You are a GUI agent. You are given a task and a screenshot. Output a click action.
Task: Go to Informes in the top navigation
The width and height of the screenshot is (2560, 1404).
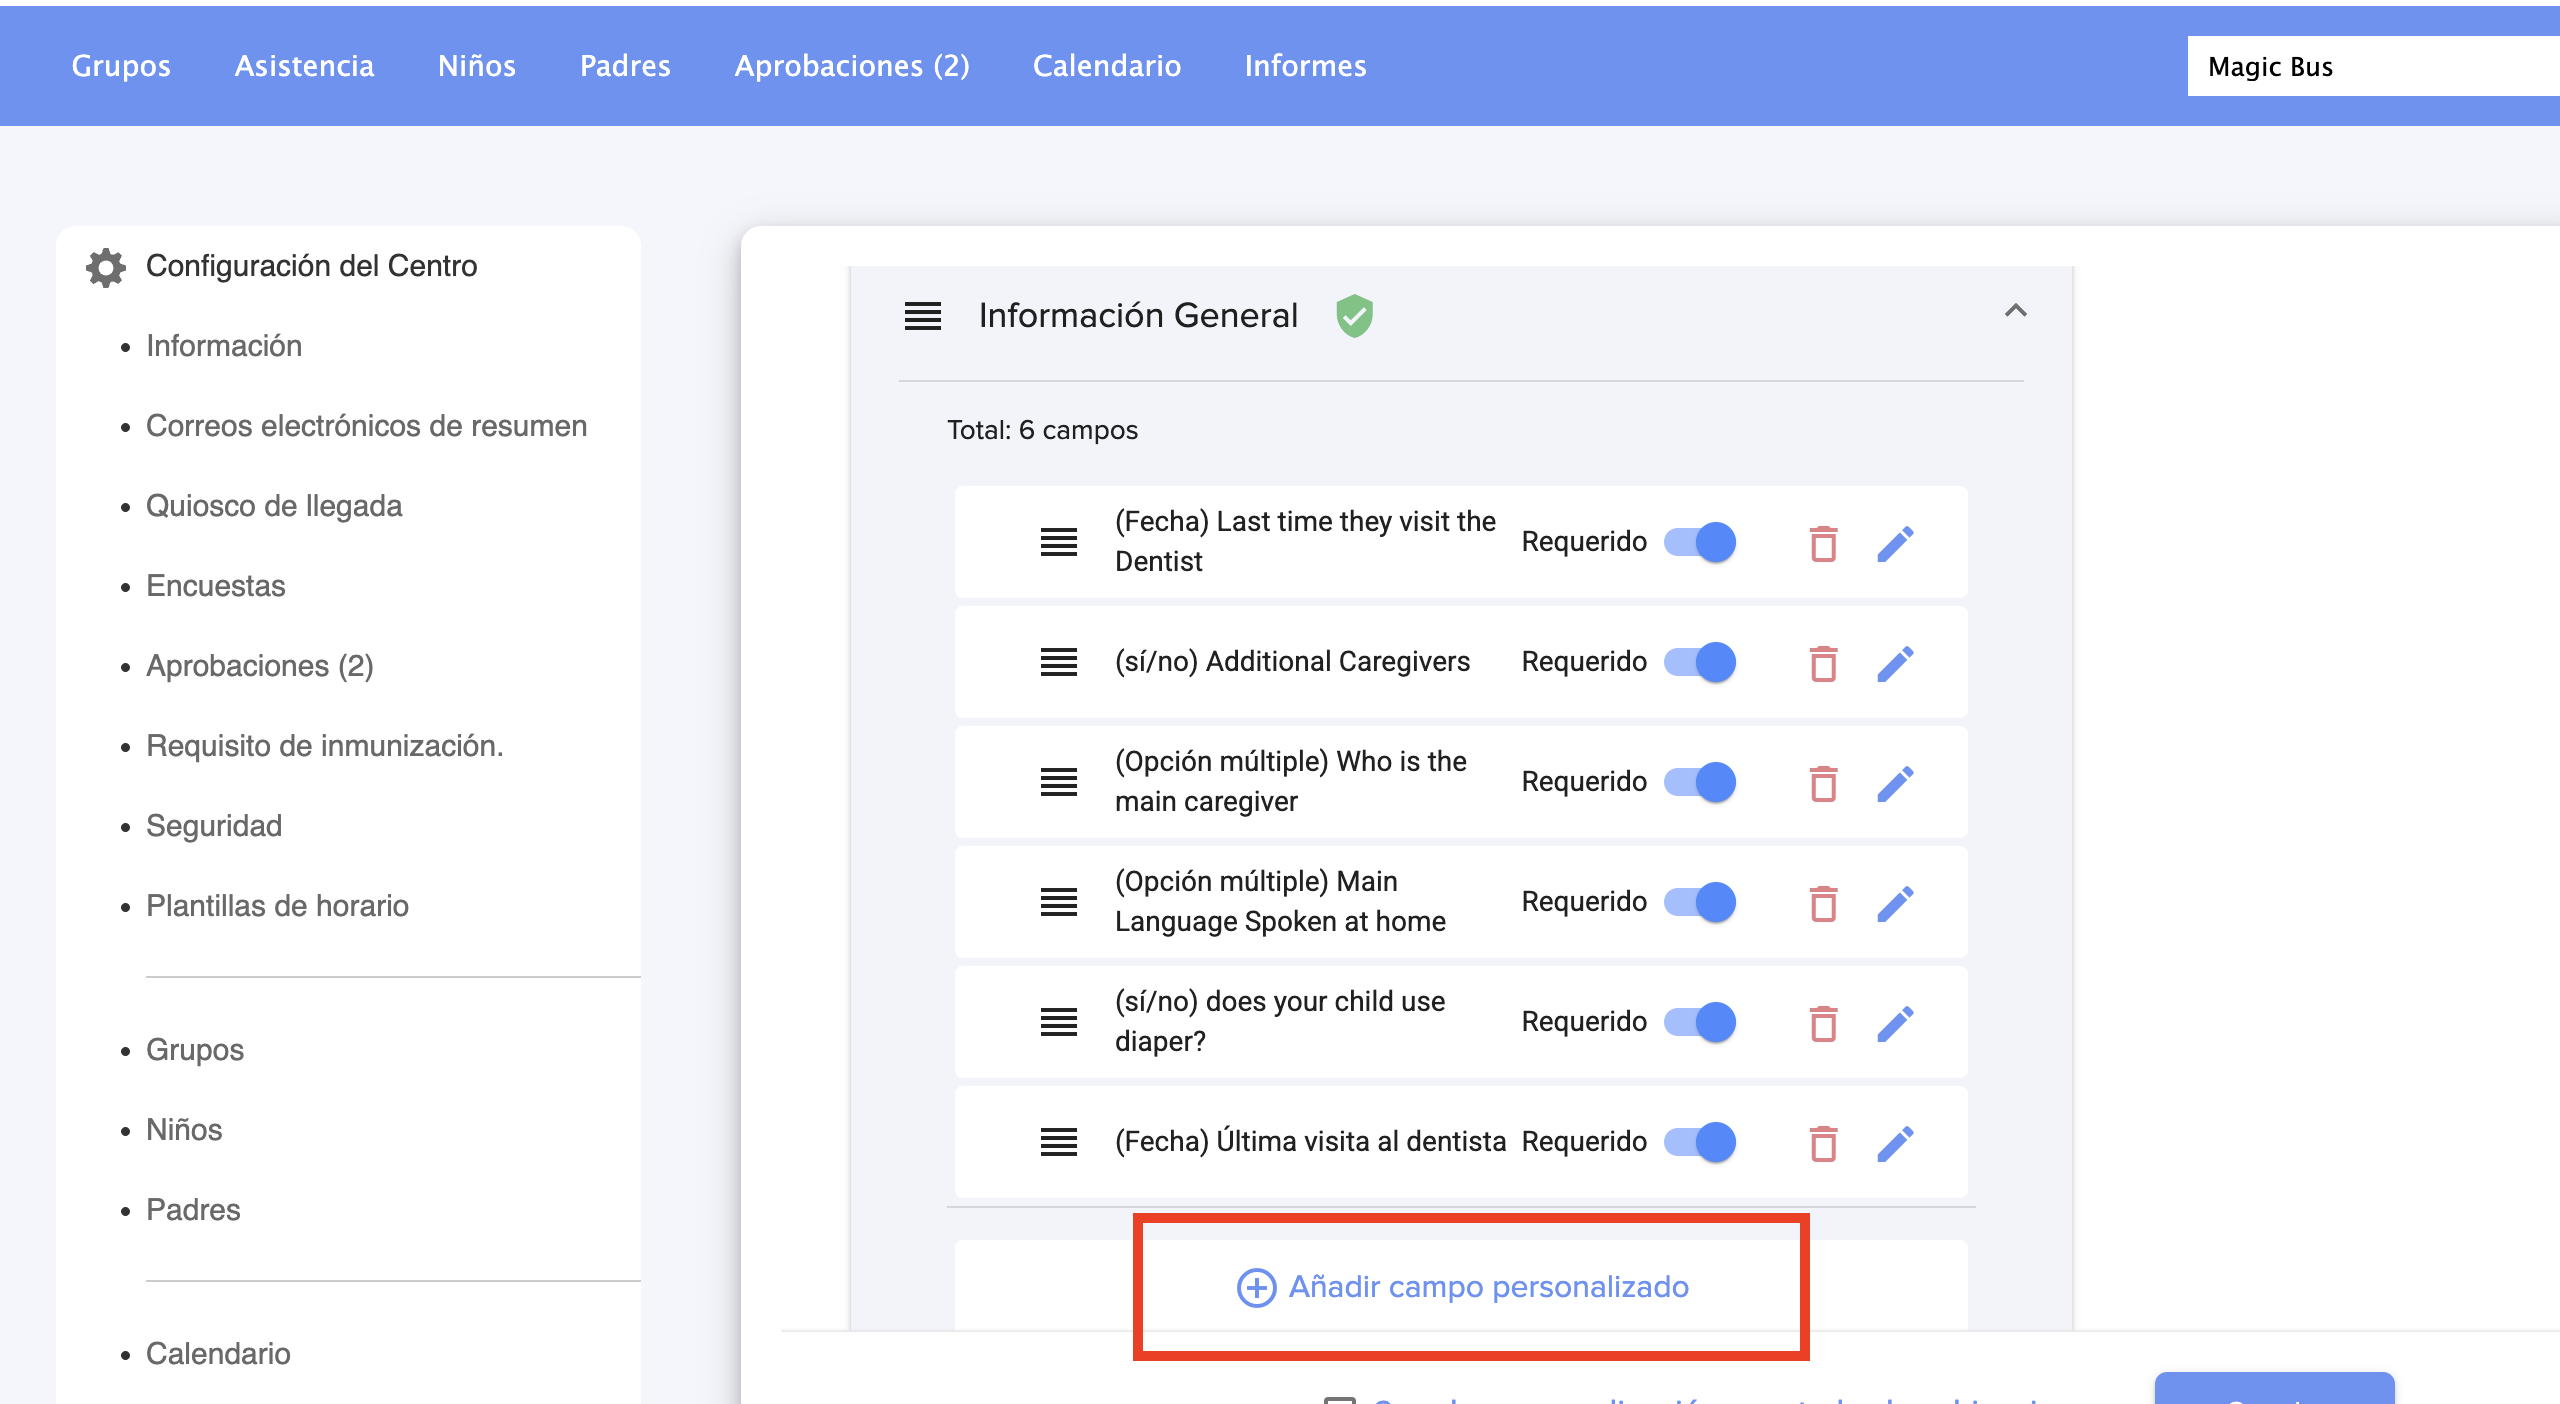click(1304, 66)
